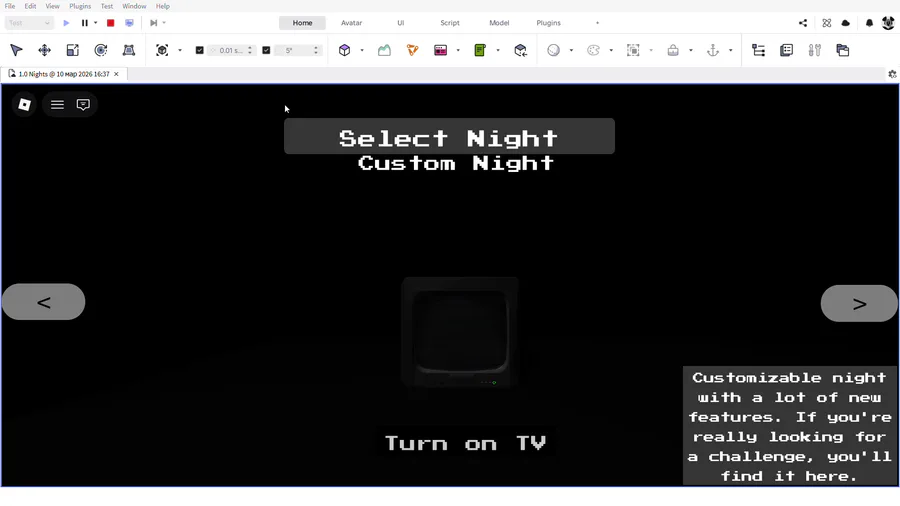Image resolution: width=900 pixels, height=506 pixels.
Task: Open the View menu
Action: [x=52, y=6]
